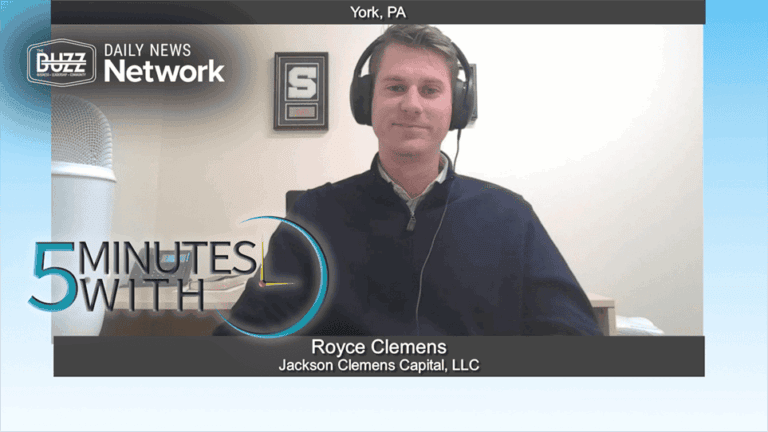Click the 'York, PA' location banner text

[378, 12]
